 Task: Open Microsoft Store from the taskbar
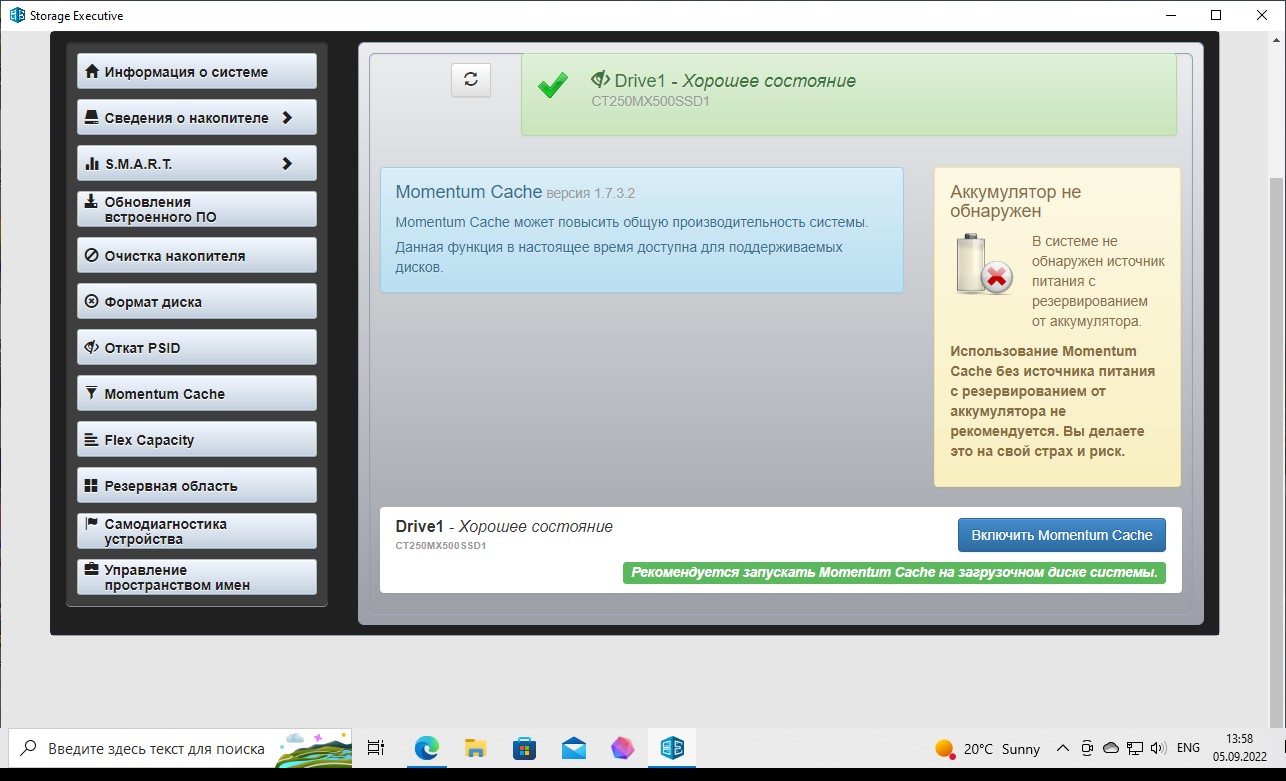pos(524,748)
